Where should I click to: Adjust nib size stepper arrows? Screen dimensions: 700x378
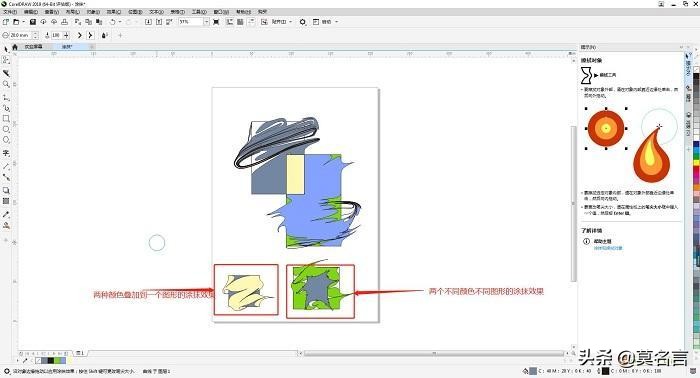(x=35, y=35)
